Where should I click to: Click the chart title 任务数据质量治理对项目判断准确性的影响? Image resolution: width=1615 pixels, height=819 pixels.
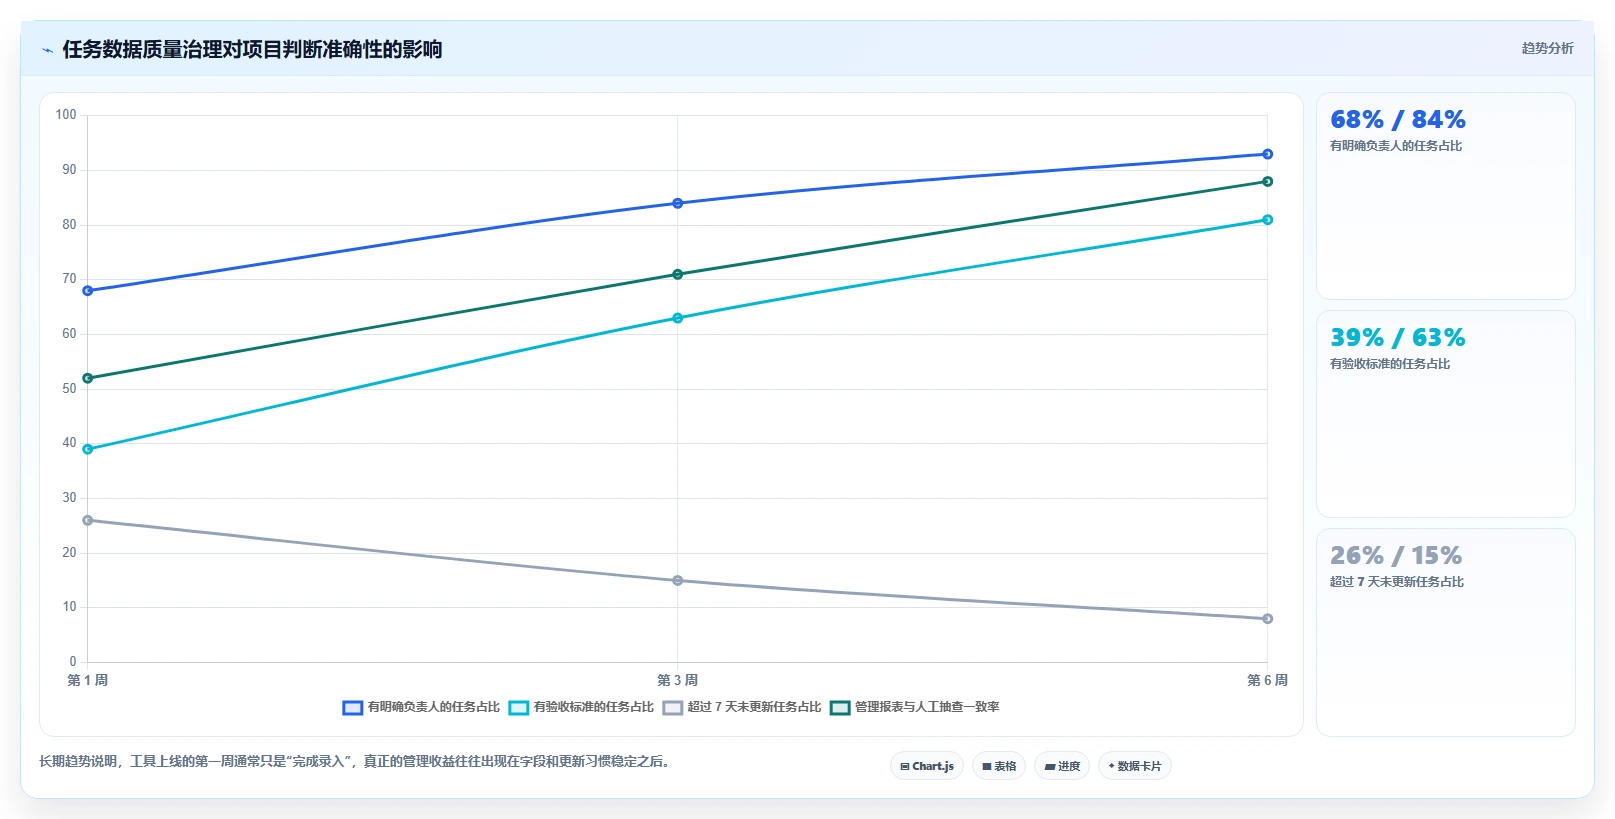[252, 49]
